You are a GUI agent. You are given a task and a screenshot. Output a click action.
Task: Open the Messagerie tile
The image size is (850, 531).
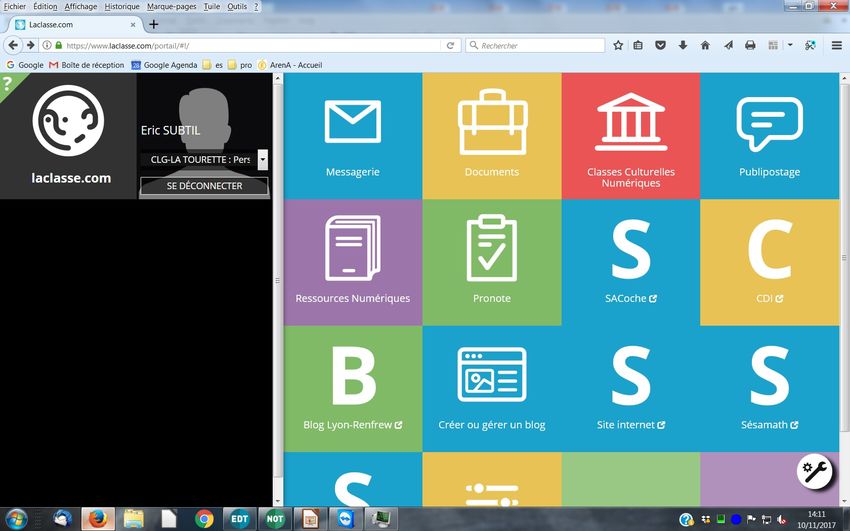353,136
